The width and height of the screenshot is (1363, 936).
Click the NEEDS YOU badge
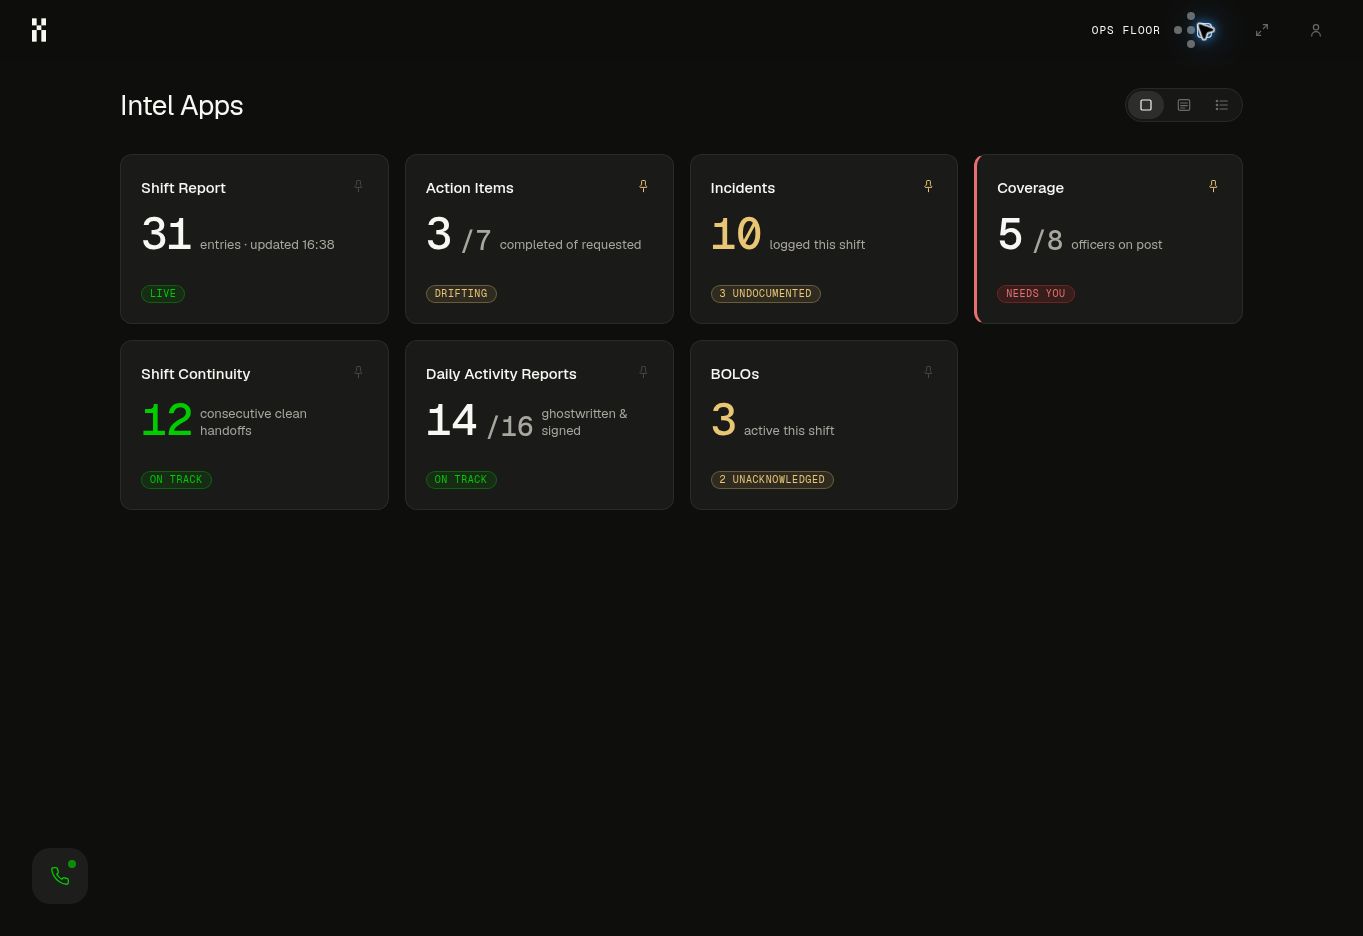[1035, 294]
